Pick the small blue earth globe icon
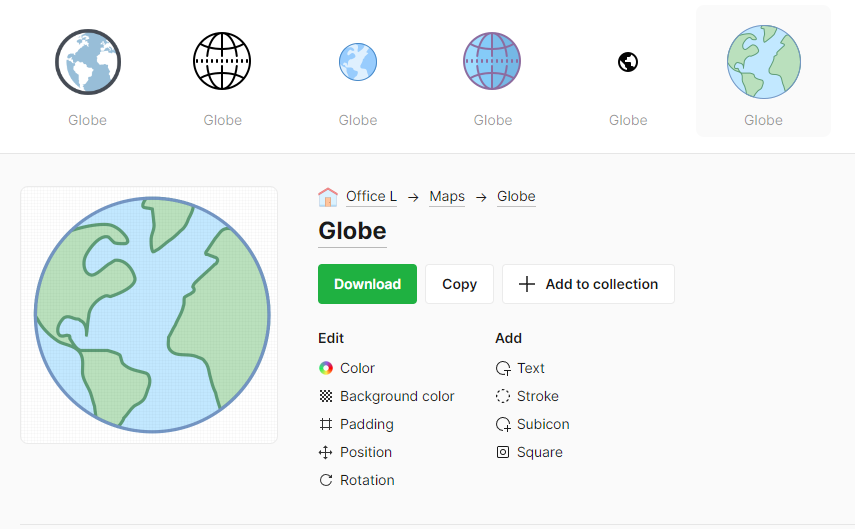This screenshot has width=855, height=529. [x=357, y=62]
